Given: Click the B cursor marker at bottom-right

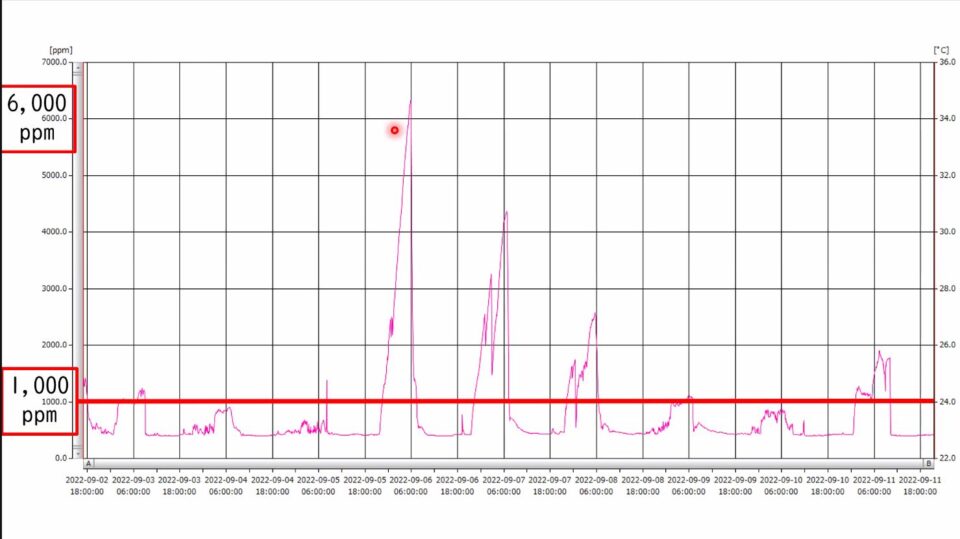Looking at the screenshot, I should 928,464.
